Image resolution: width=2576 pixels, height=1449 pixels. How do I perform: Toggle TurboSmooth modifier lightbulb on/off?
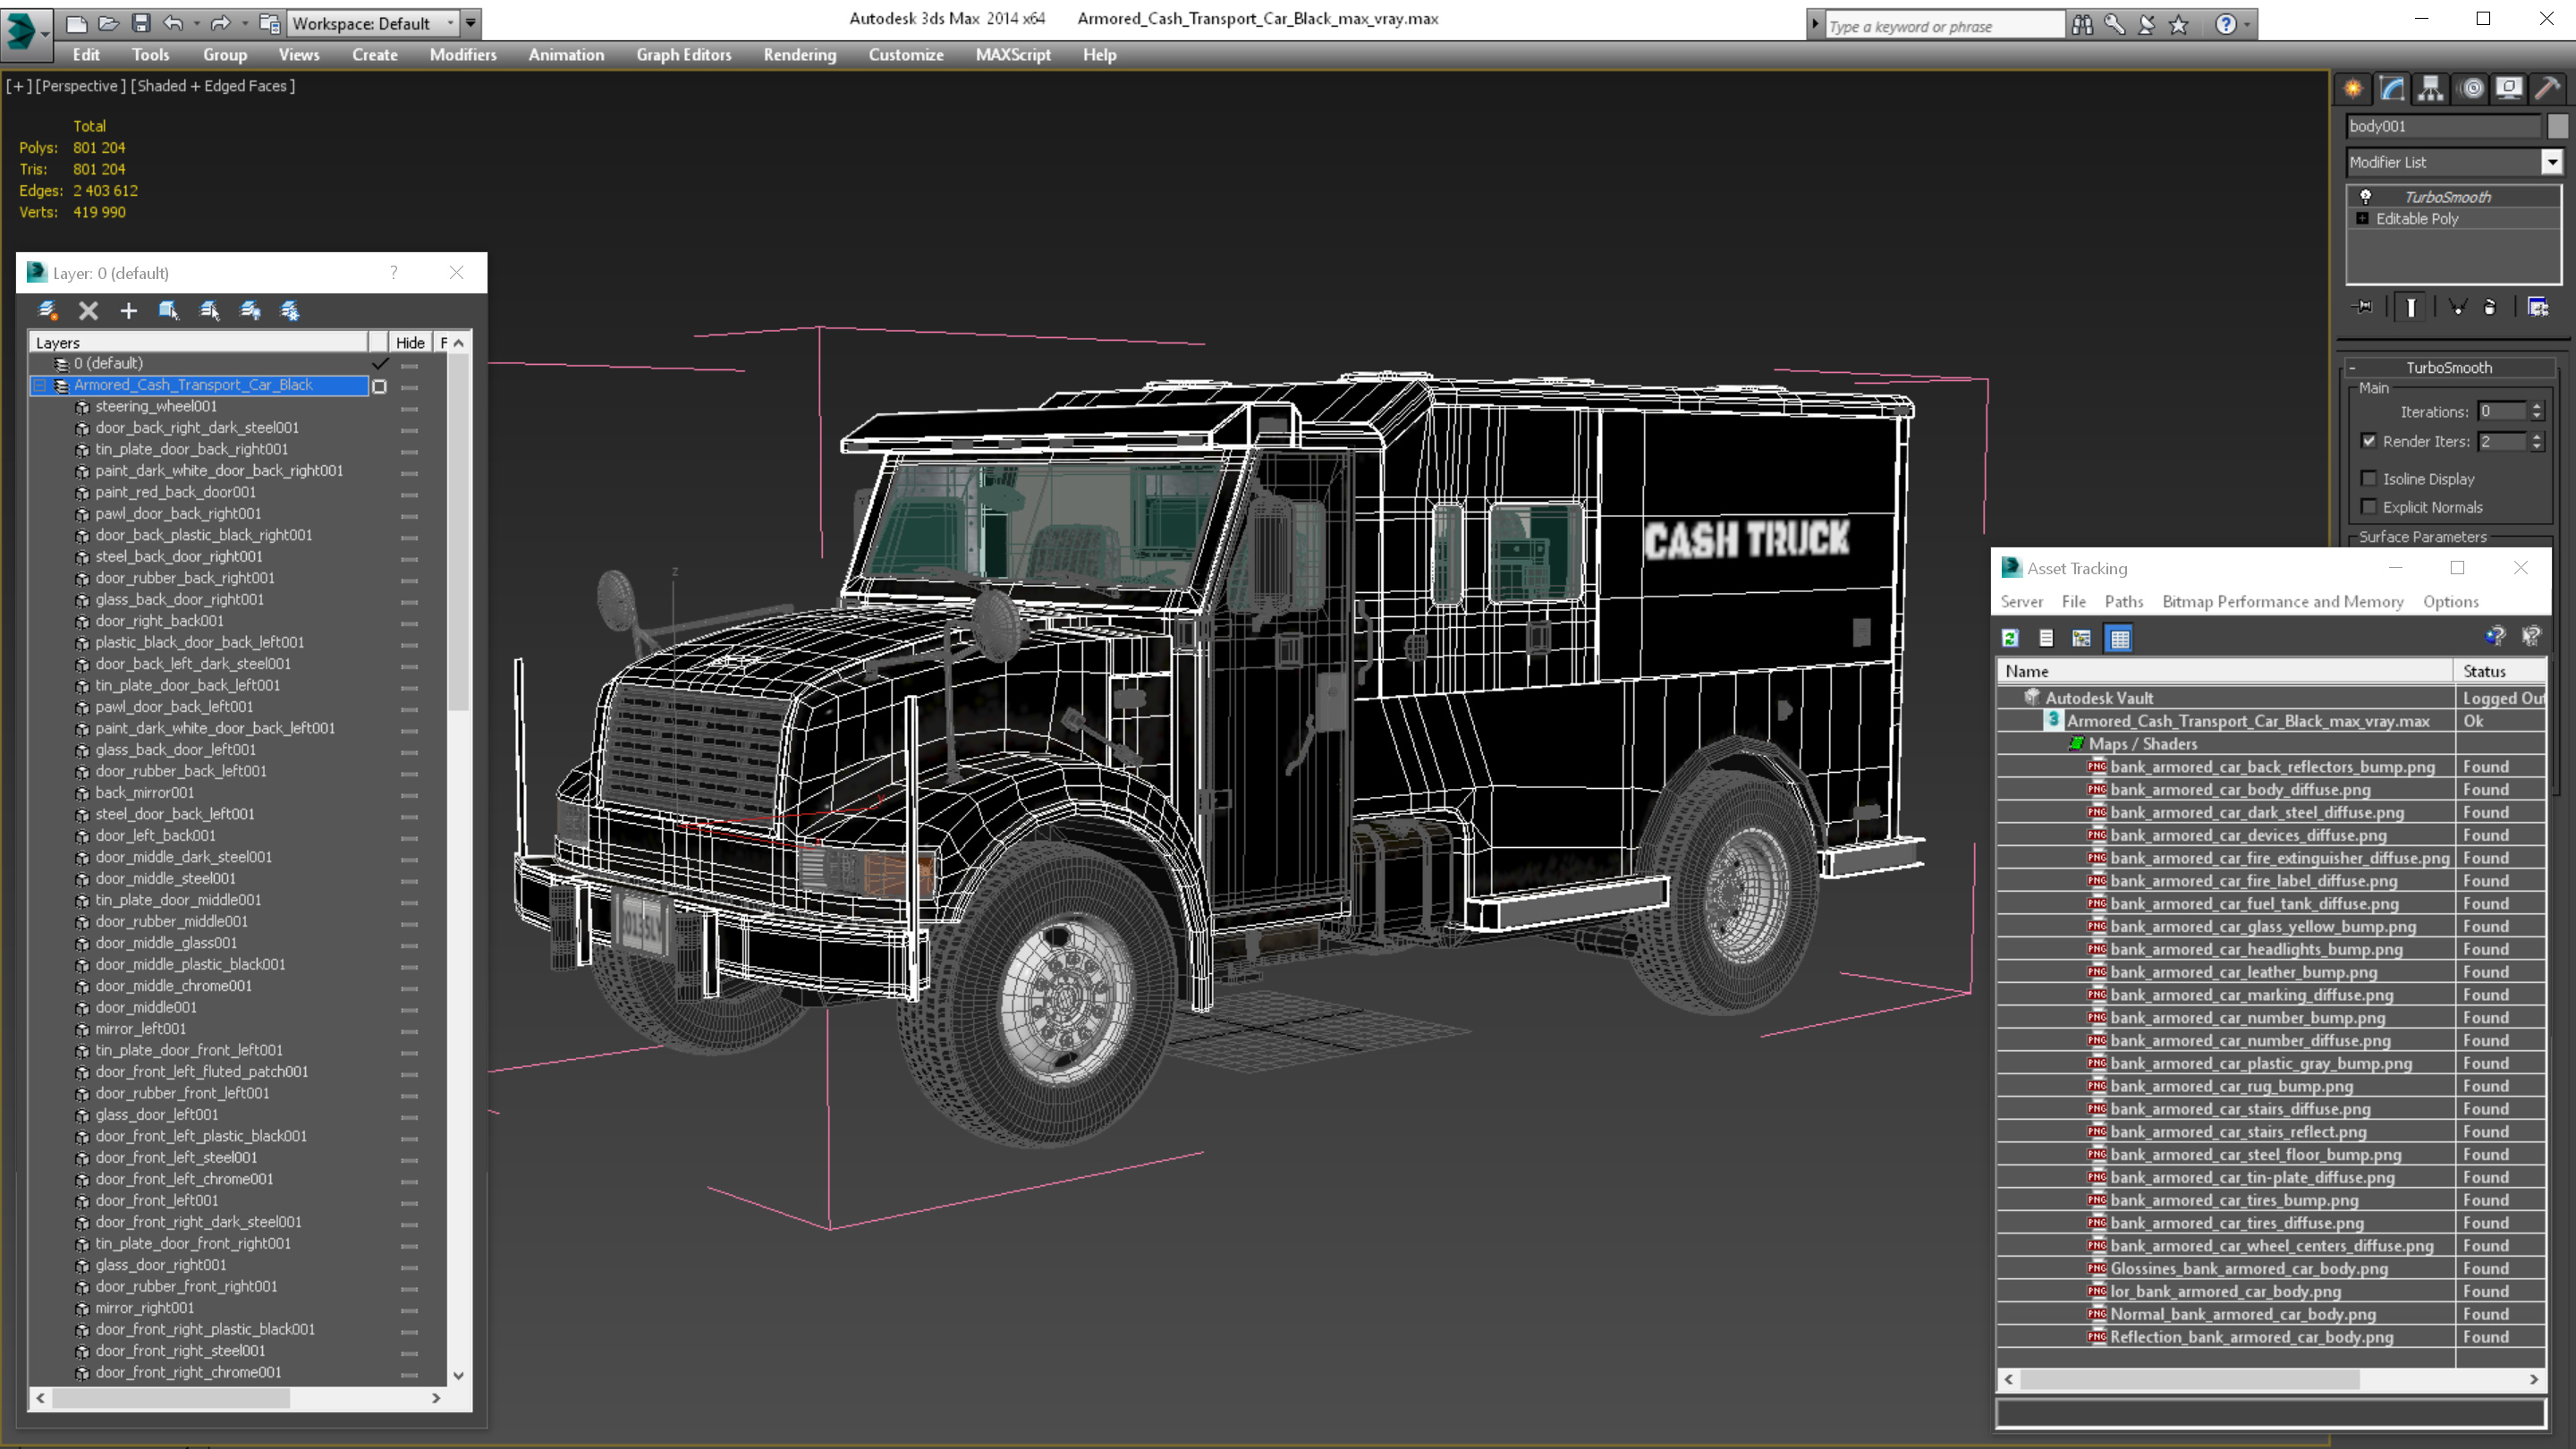(x=2366, y=196)
